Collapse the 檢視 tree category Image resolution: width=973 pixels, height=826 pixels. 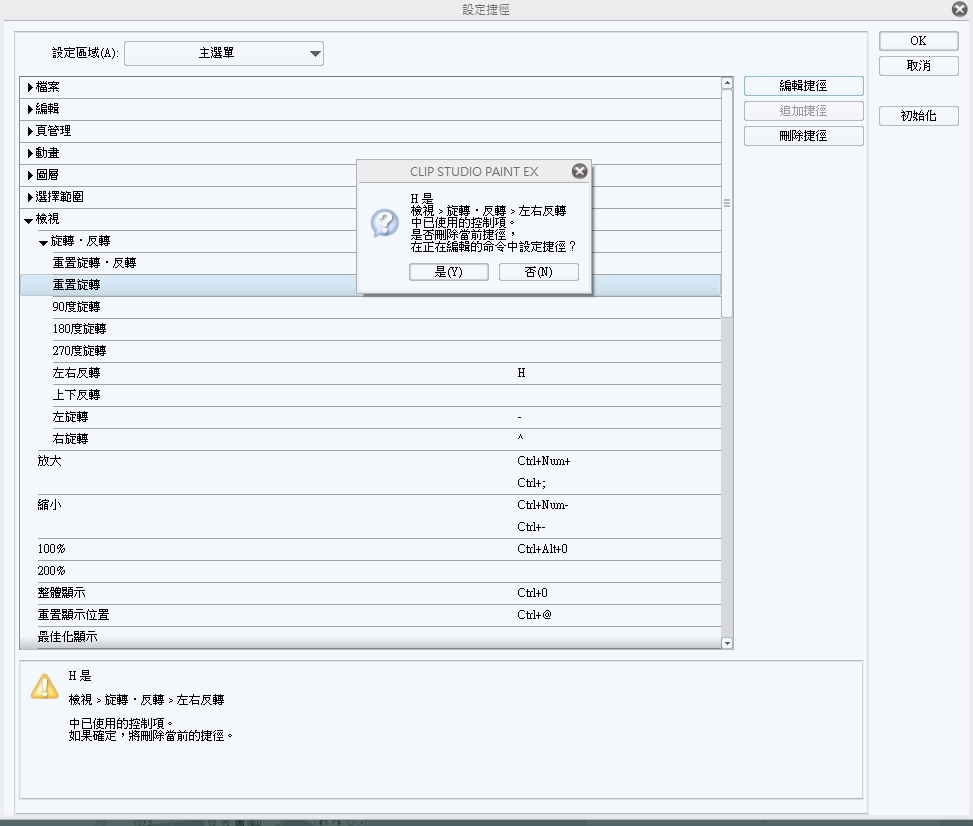(x=29, y=220)
